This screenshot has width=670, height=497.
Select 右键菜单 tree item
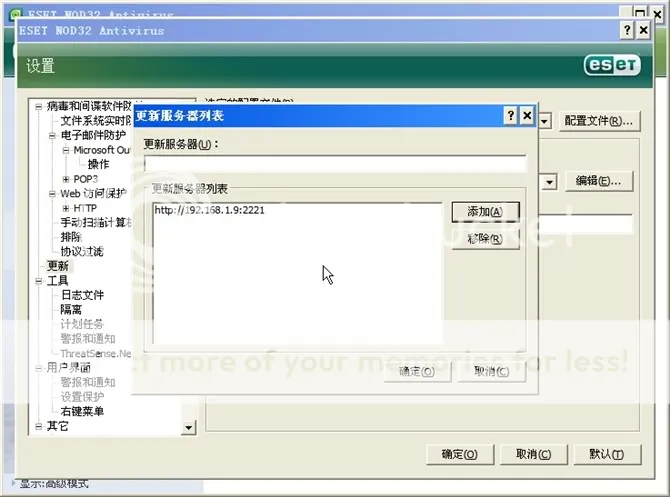click(82, 411)
